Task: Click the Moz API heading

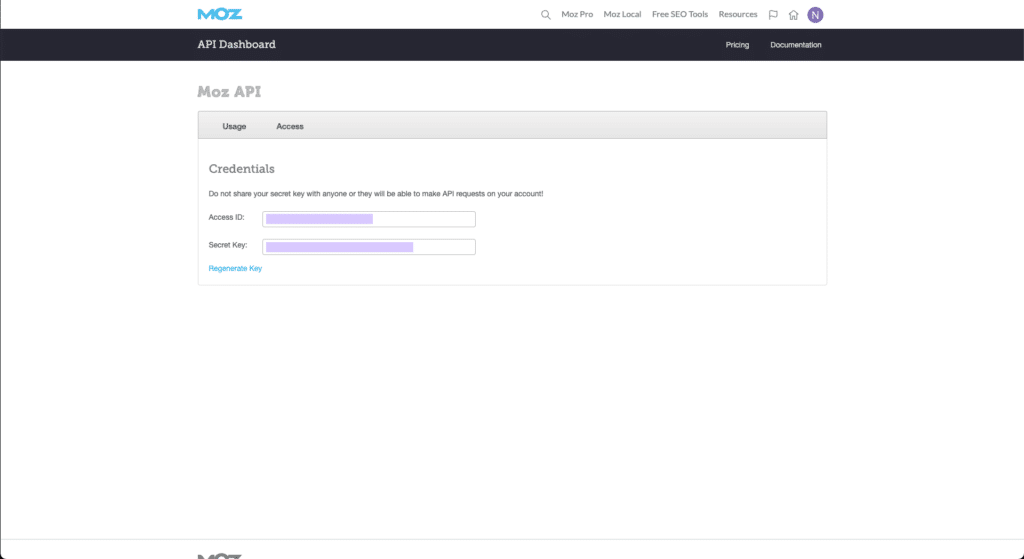Action: click(x=229, y=91)
